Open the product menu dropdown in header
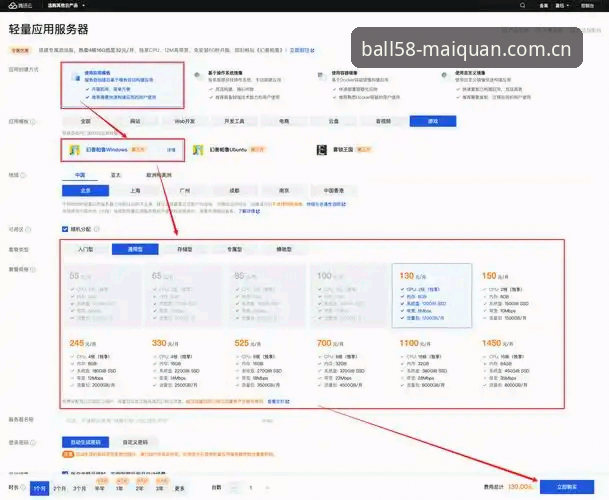This screenshot has height=500, width=609. 66,5
